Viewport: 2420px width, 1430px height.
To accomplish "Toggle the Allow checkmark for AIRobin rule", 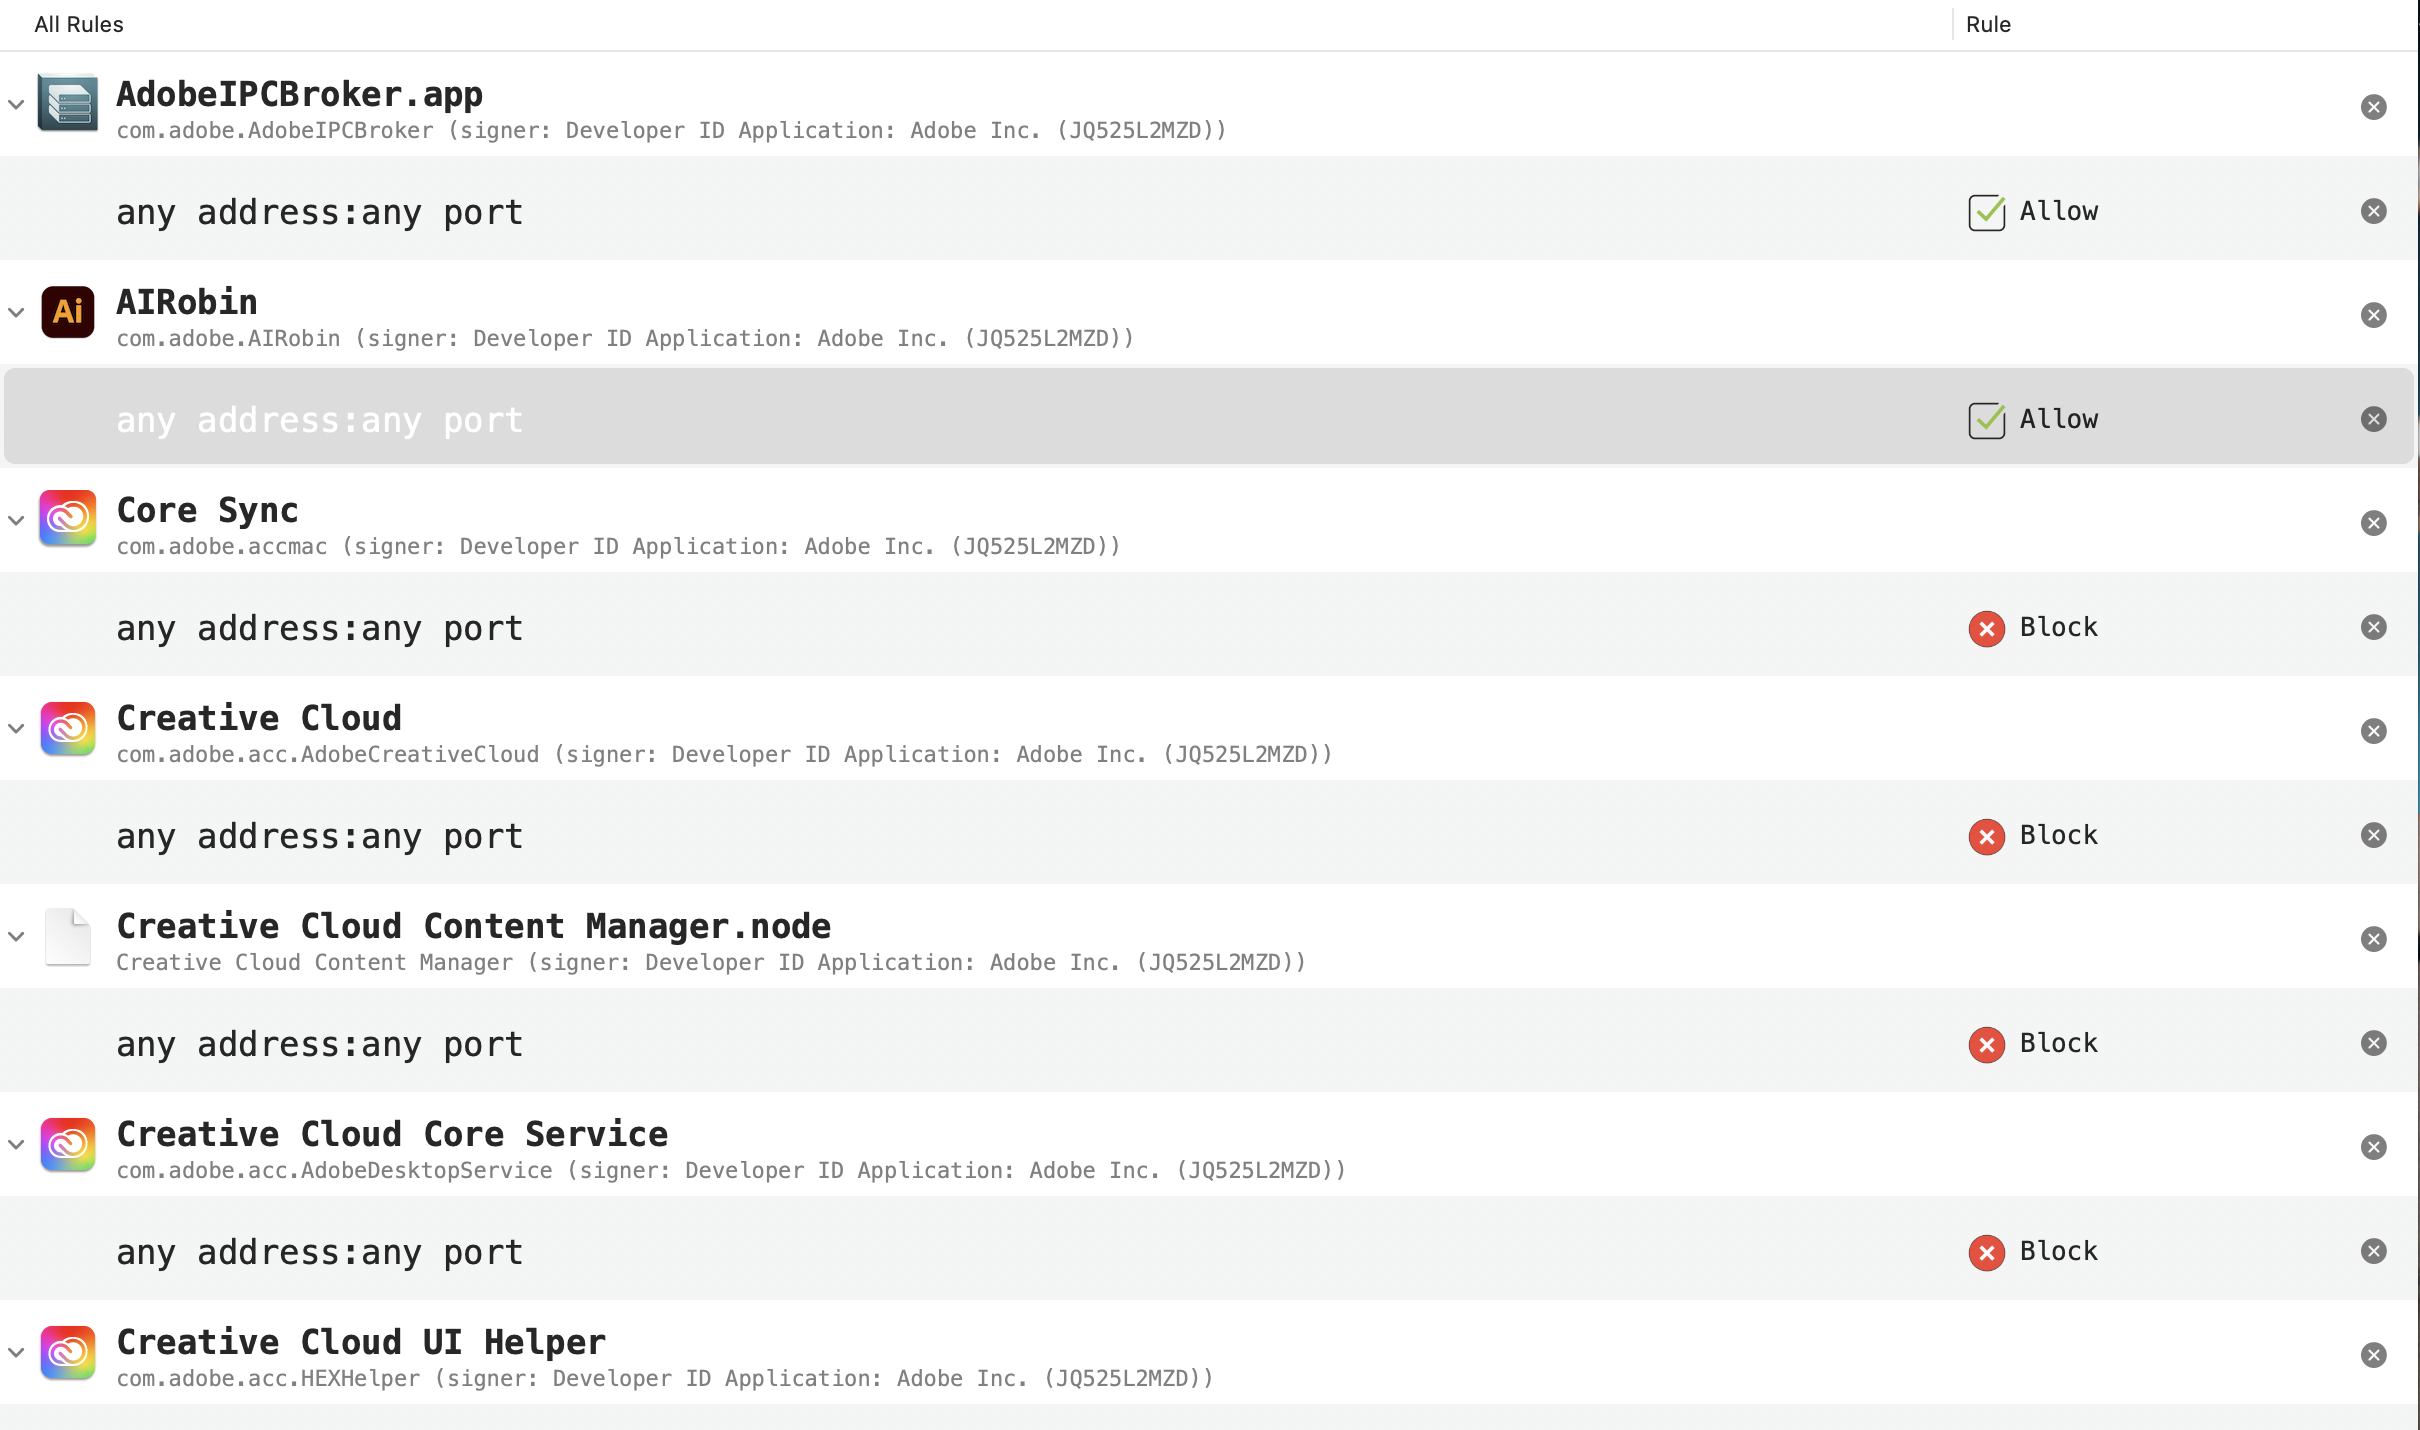I will pos(1986,420).
